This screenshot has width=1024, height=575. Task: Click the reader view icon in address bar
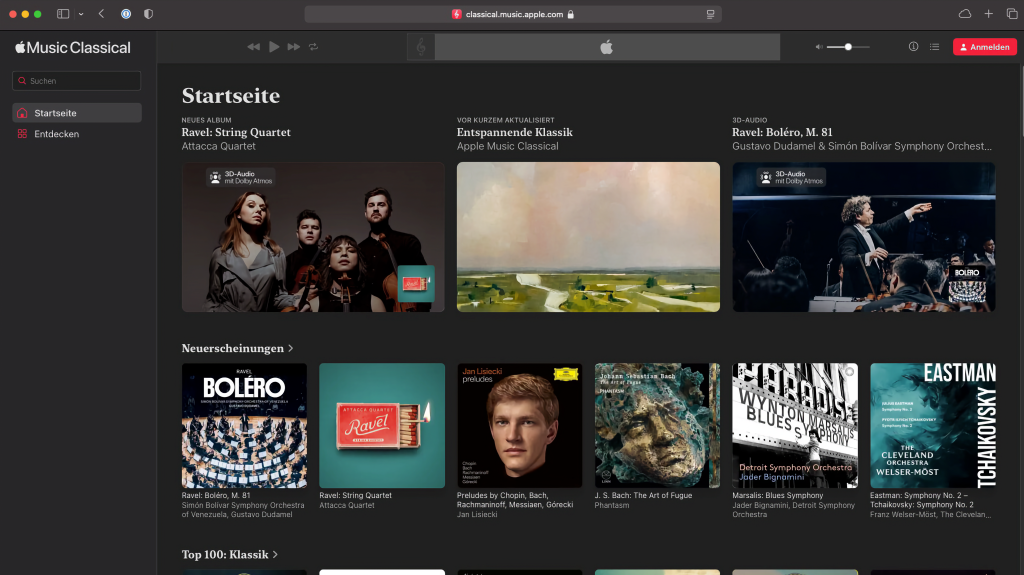coord(711,14)
